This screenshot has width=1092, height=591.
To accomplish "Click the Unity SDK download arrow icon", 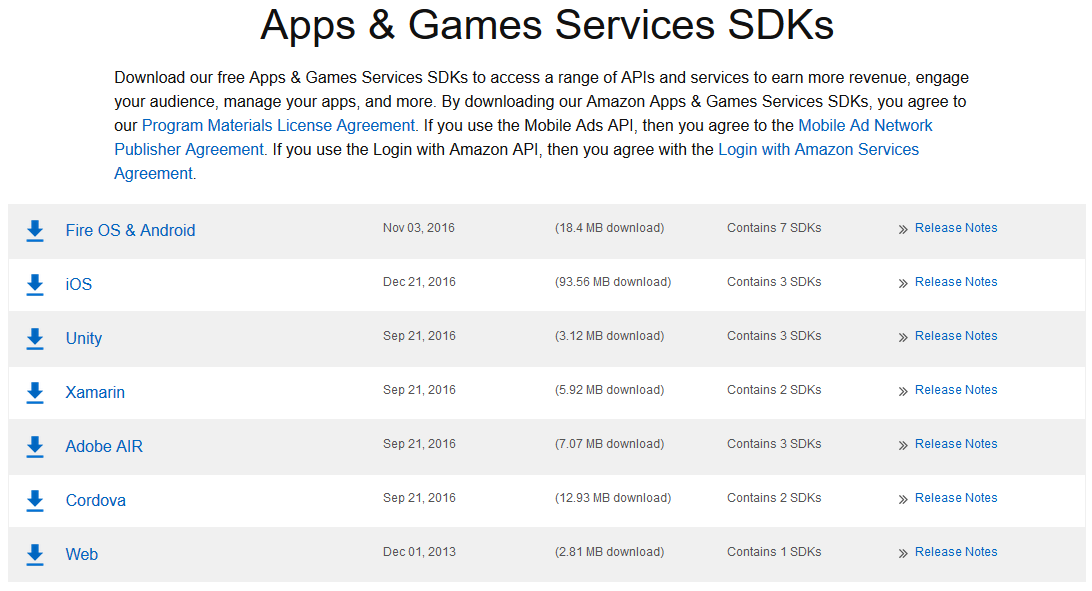I will coord(35,339).
